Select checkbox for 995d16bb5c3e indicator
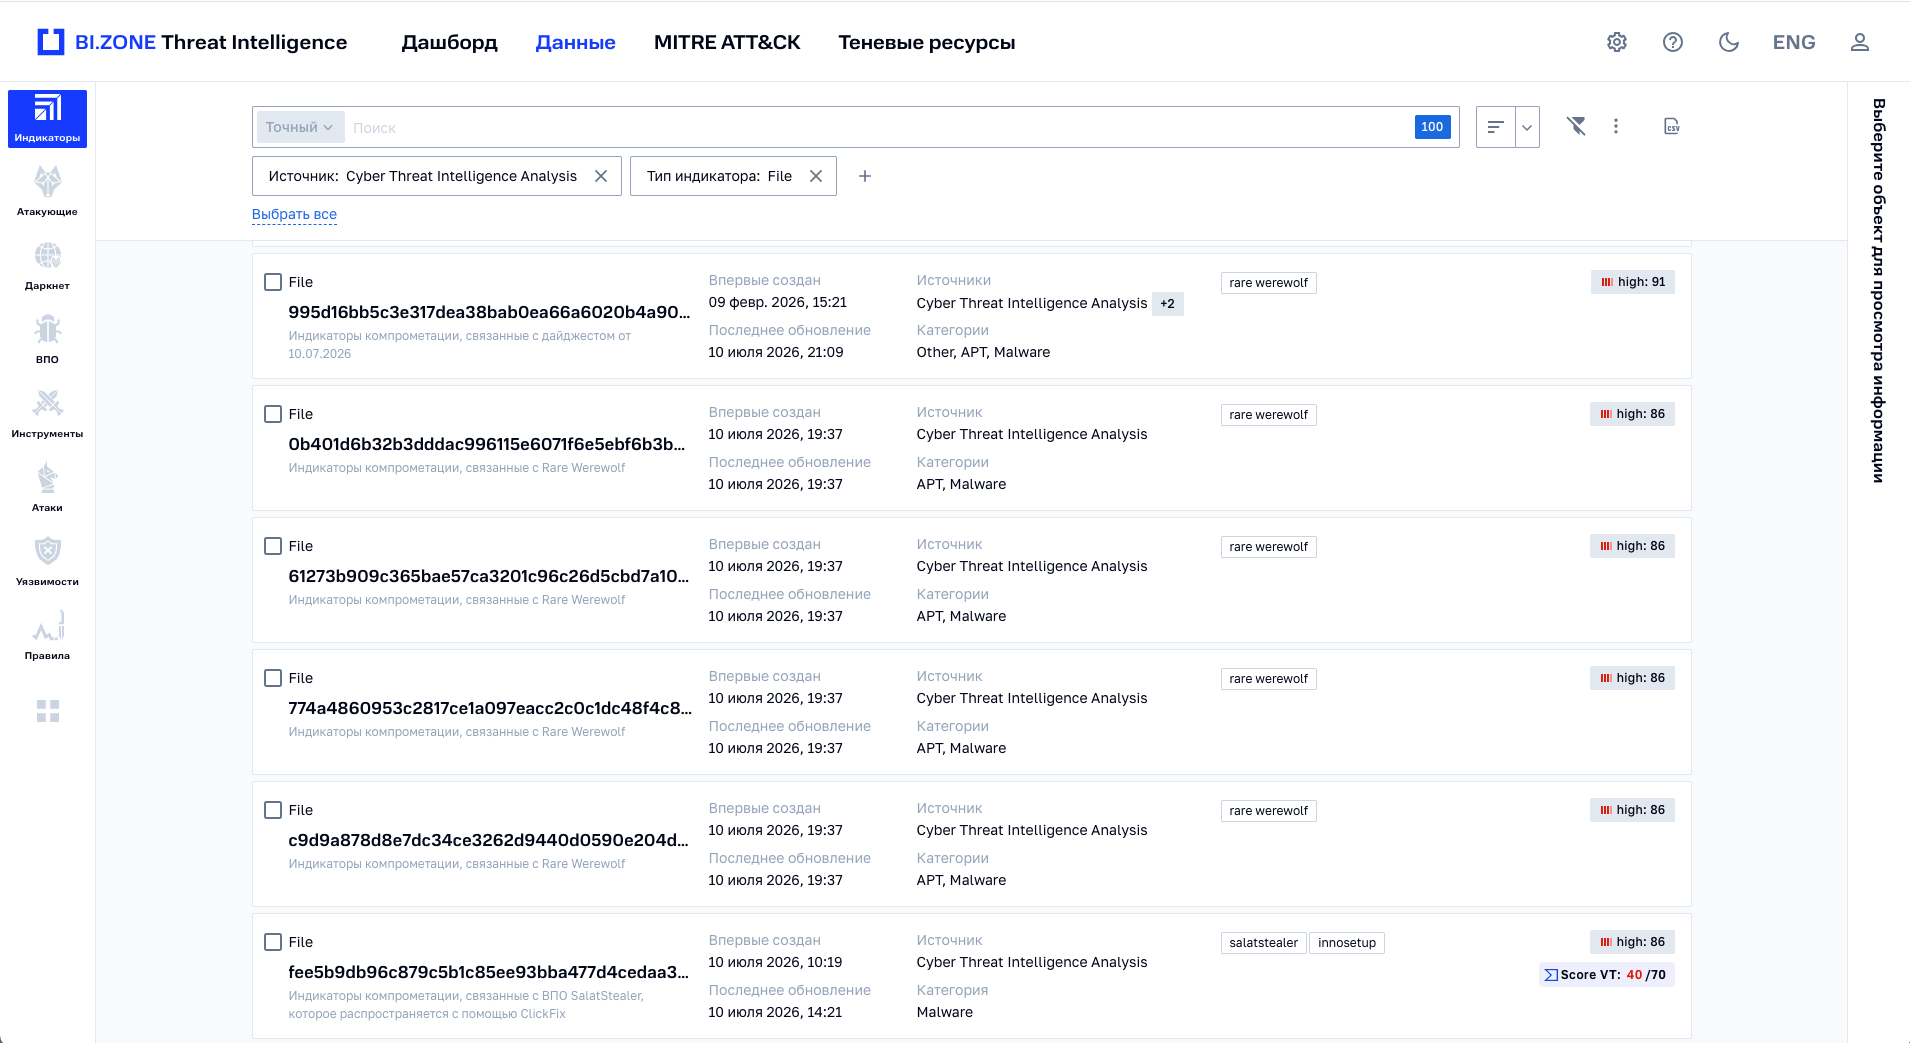Image resolution: width=1910 pixels, height=1043 pixels. pos(273,282)
